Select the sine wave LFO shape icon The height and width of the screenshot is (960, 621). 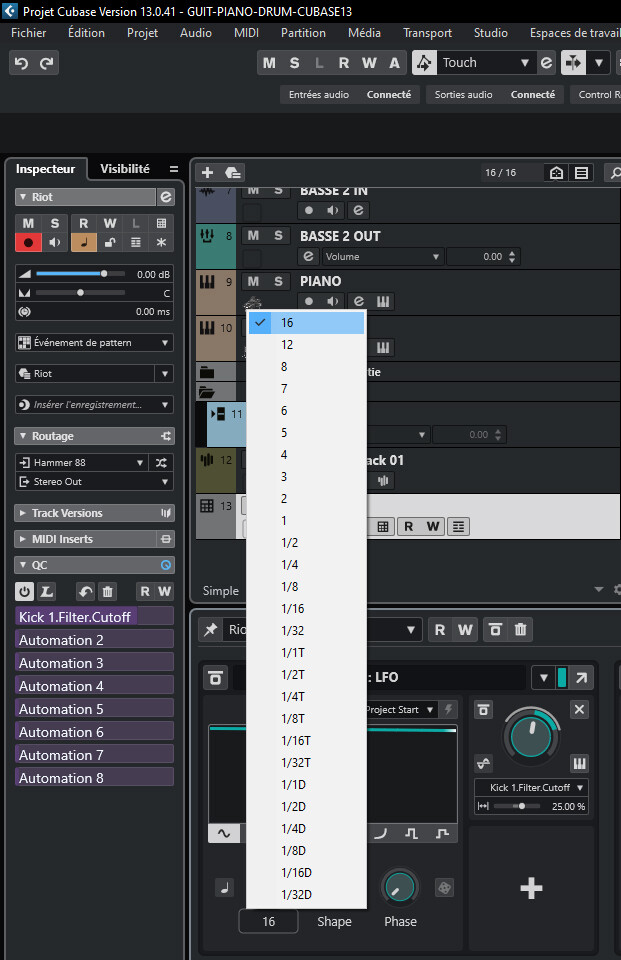pyautogui.click(x=224, y=833)
